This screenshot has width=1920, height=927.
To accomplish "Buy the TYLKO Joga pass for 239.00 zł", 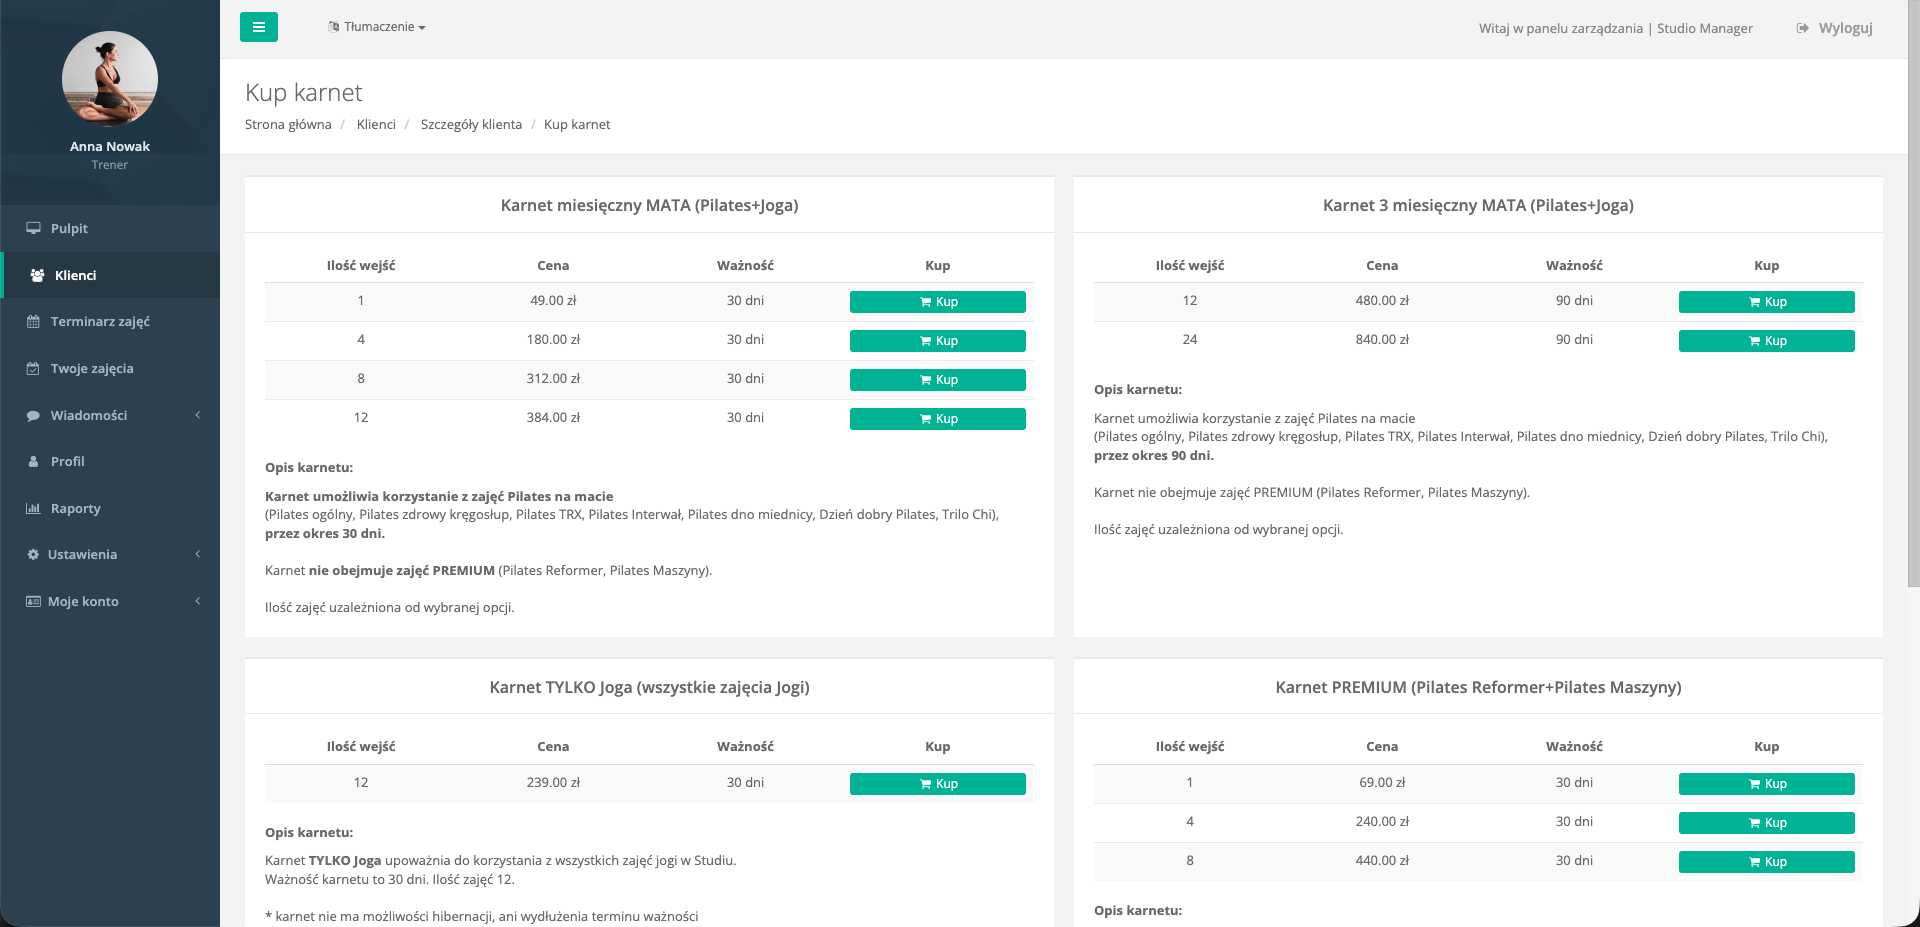I will tap(937, 784).
